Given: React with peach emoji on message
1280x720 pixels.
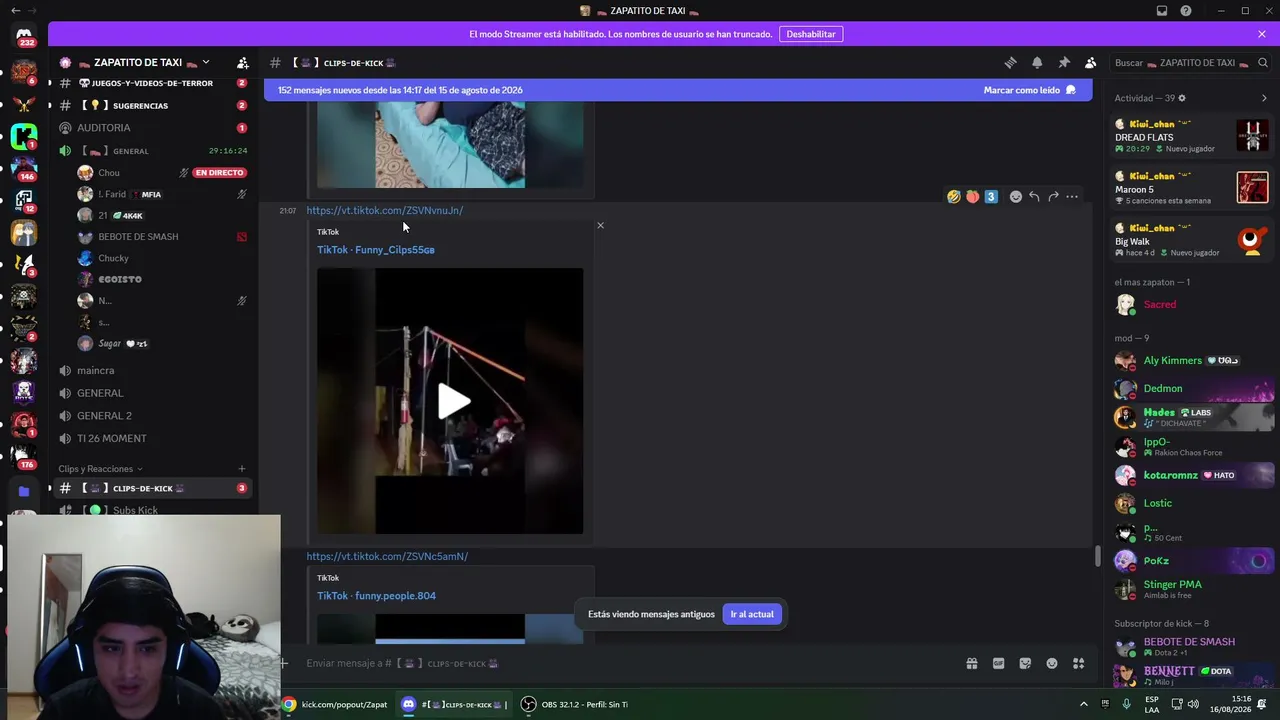Looking at the screenshot, I should [972, 197].
